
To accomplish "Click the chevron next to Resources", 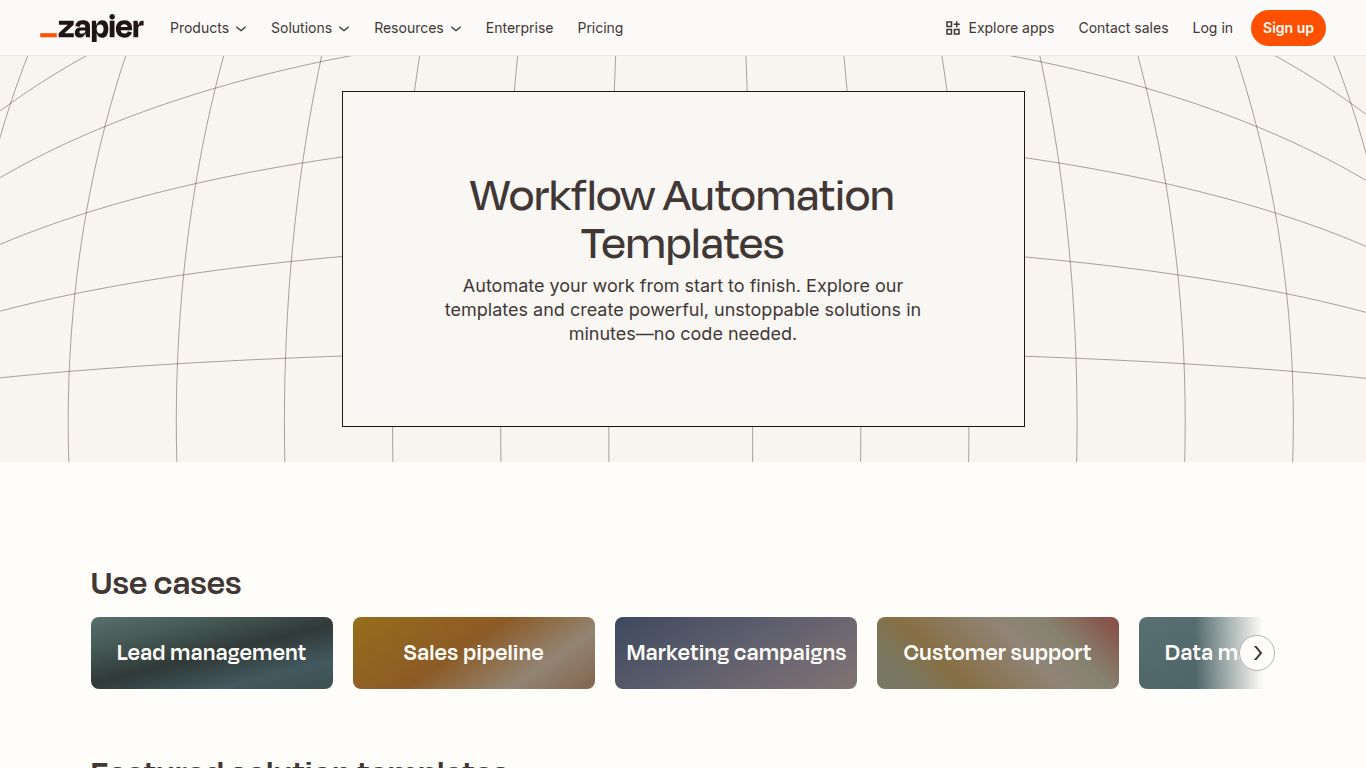I will click(456, 28).
